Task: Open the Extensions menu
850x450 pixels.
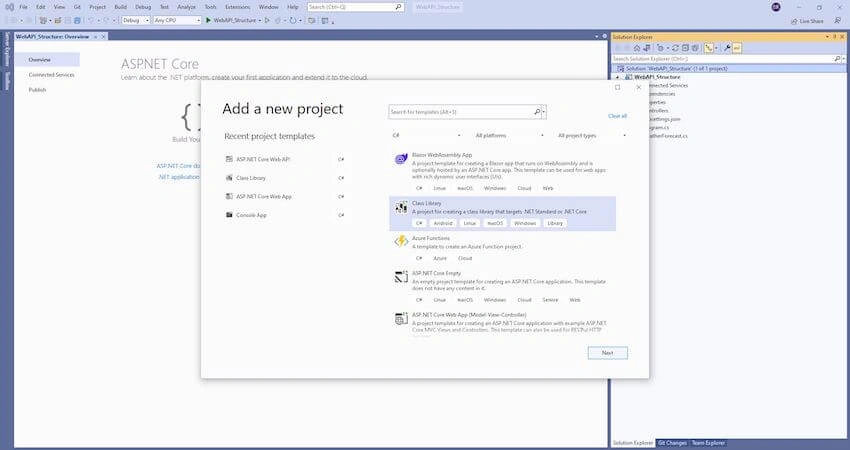Action: 237,7
